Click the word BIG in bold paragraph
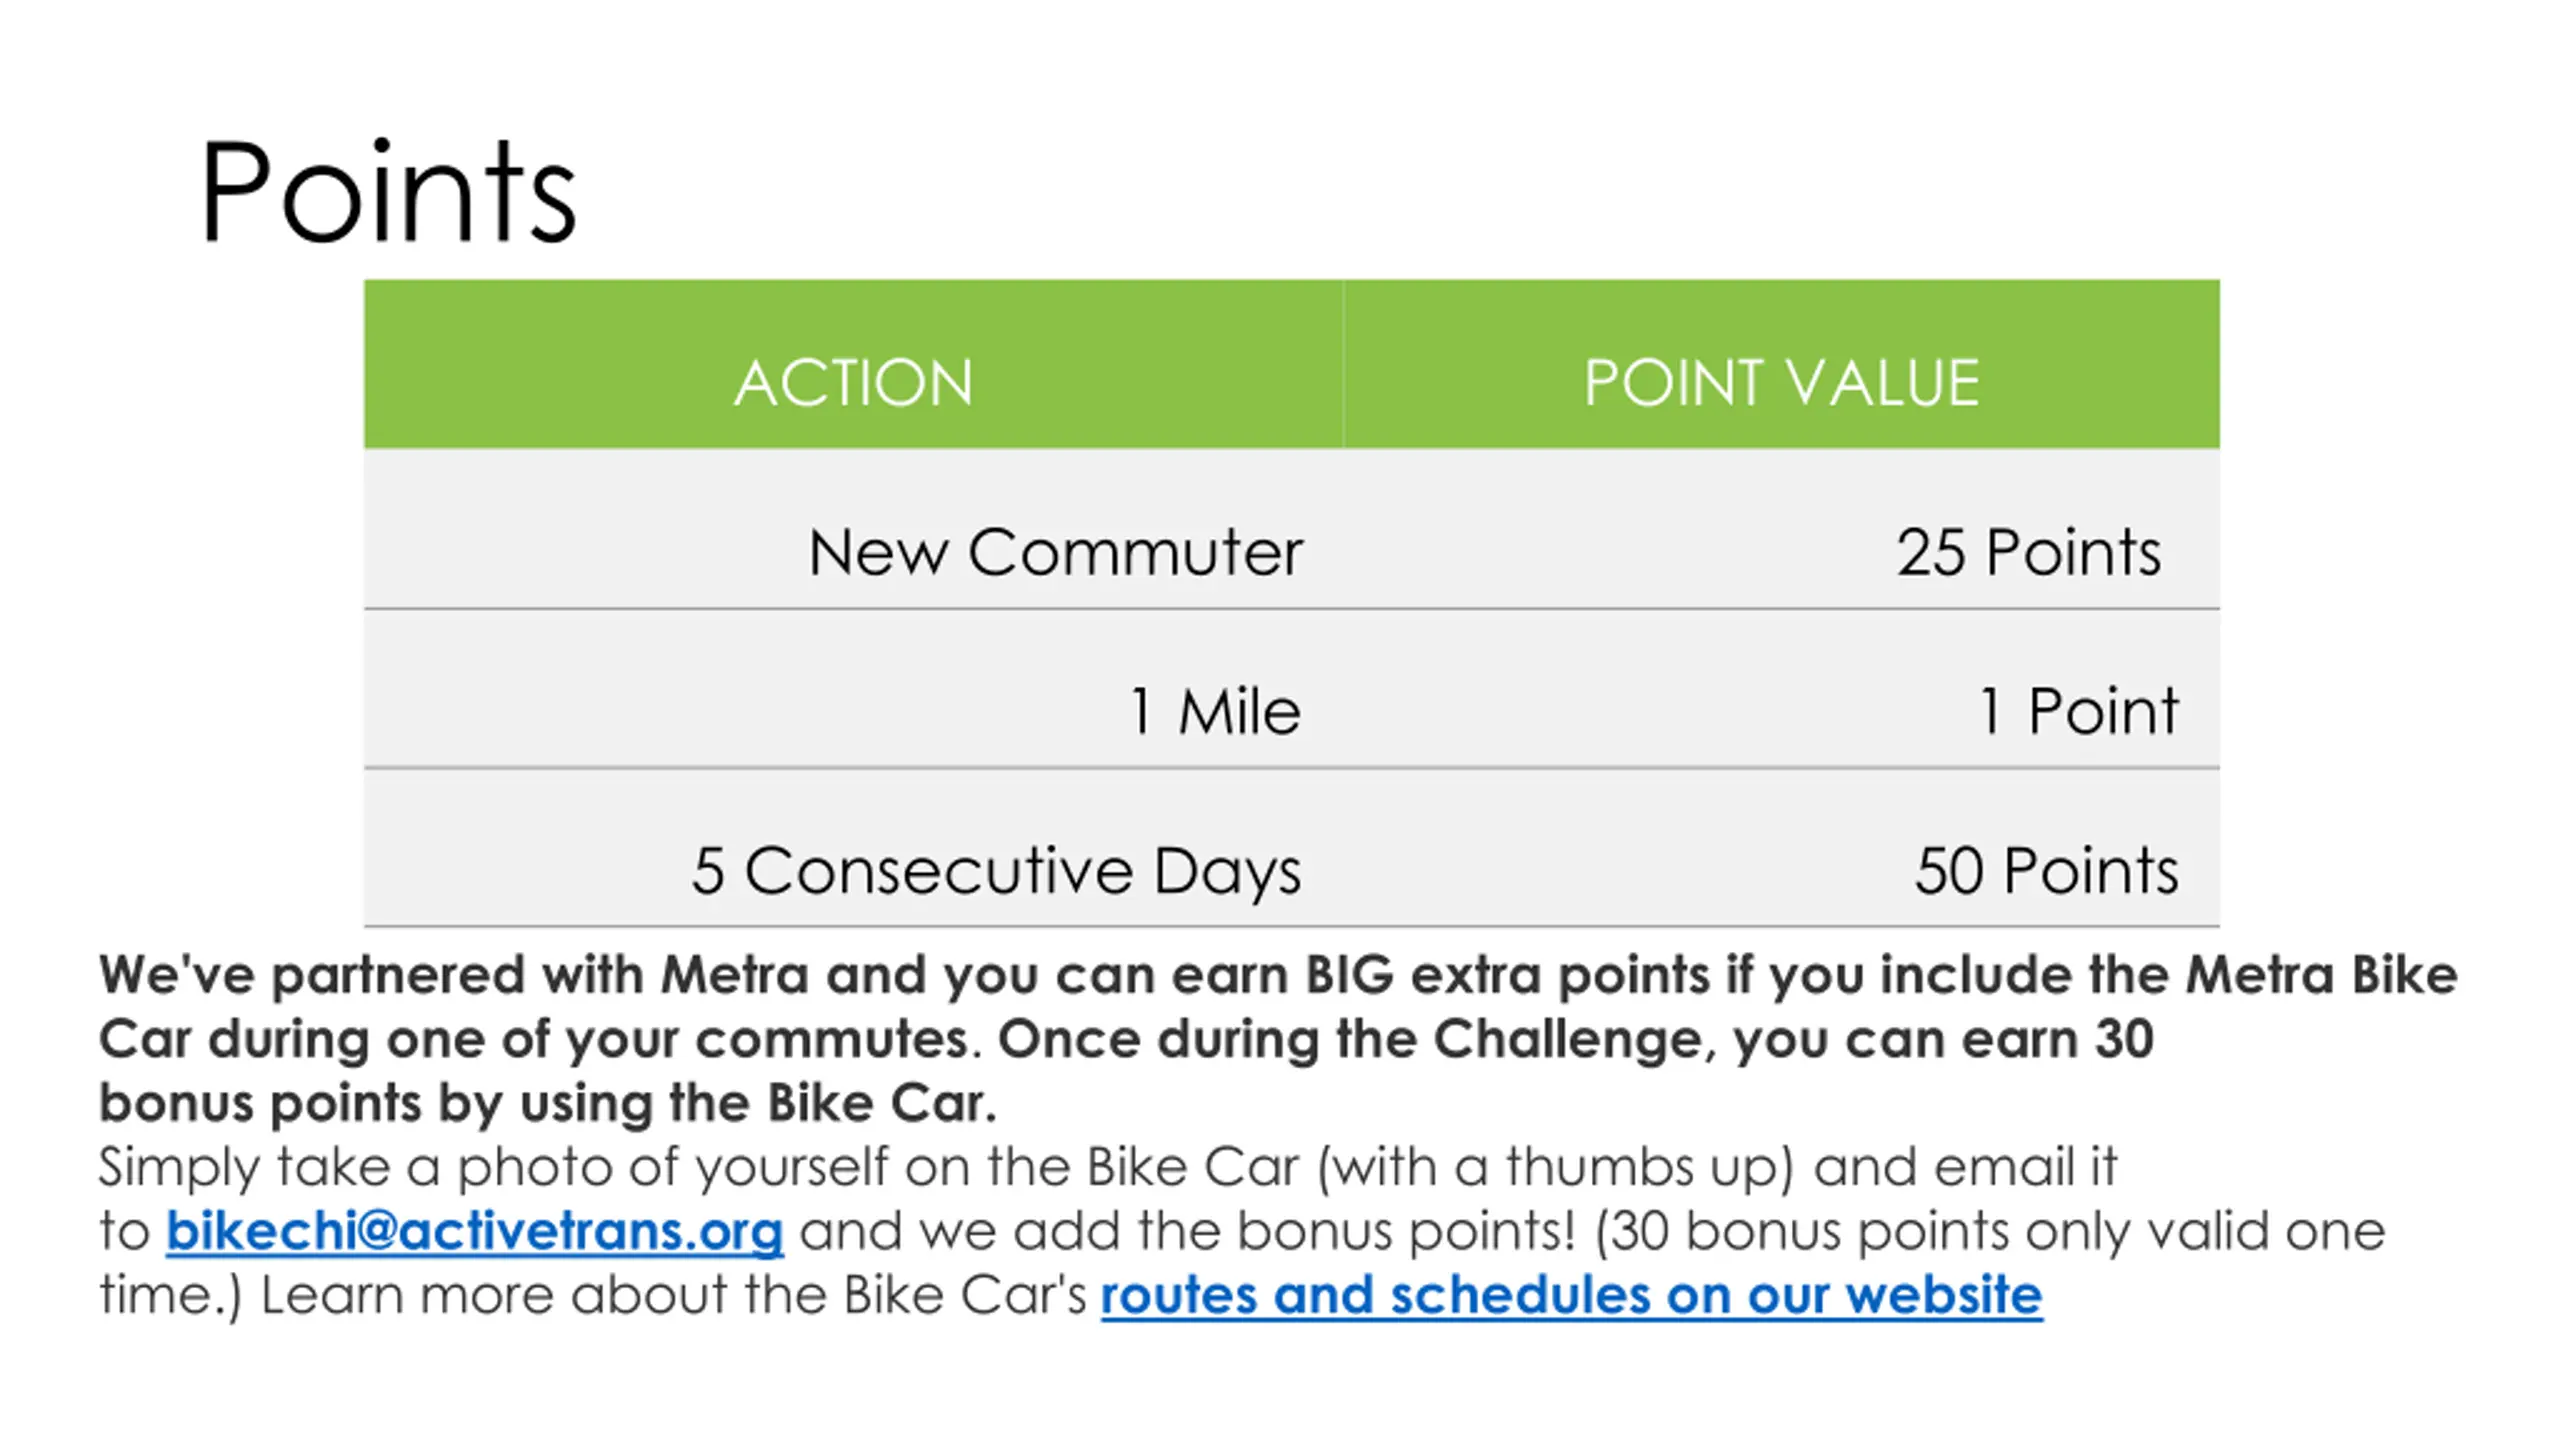 coord(1349,975)
